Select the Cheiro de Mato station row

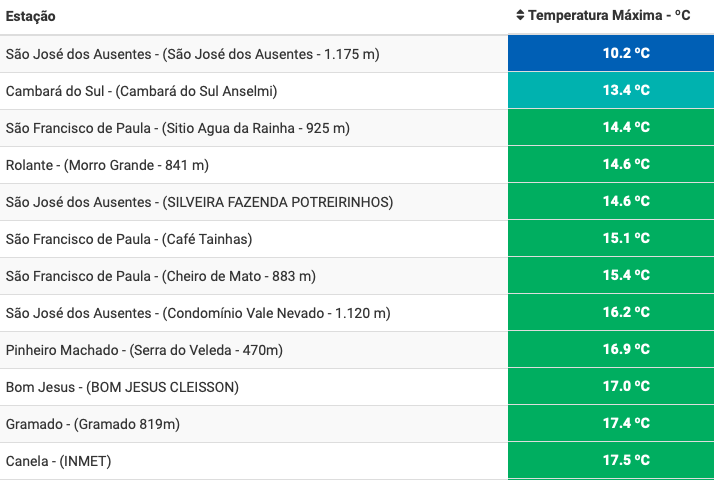[160, 276]
